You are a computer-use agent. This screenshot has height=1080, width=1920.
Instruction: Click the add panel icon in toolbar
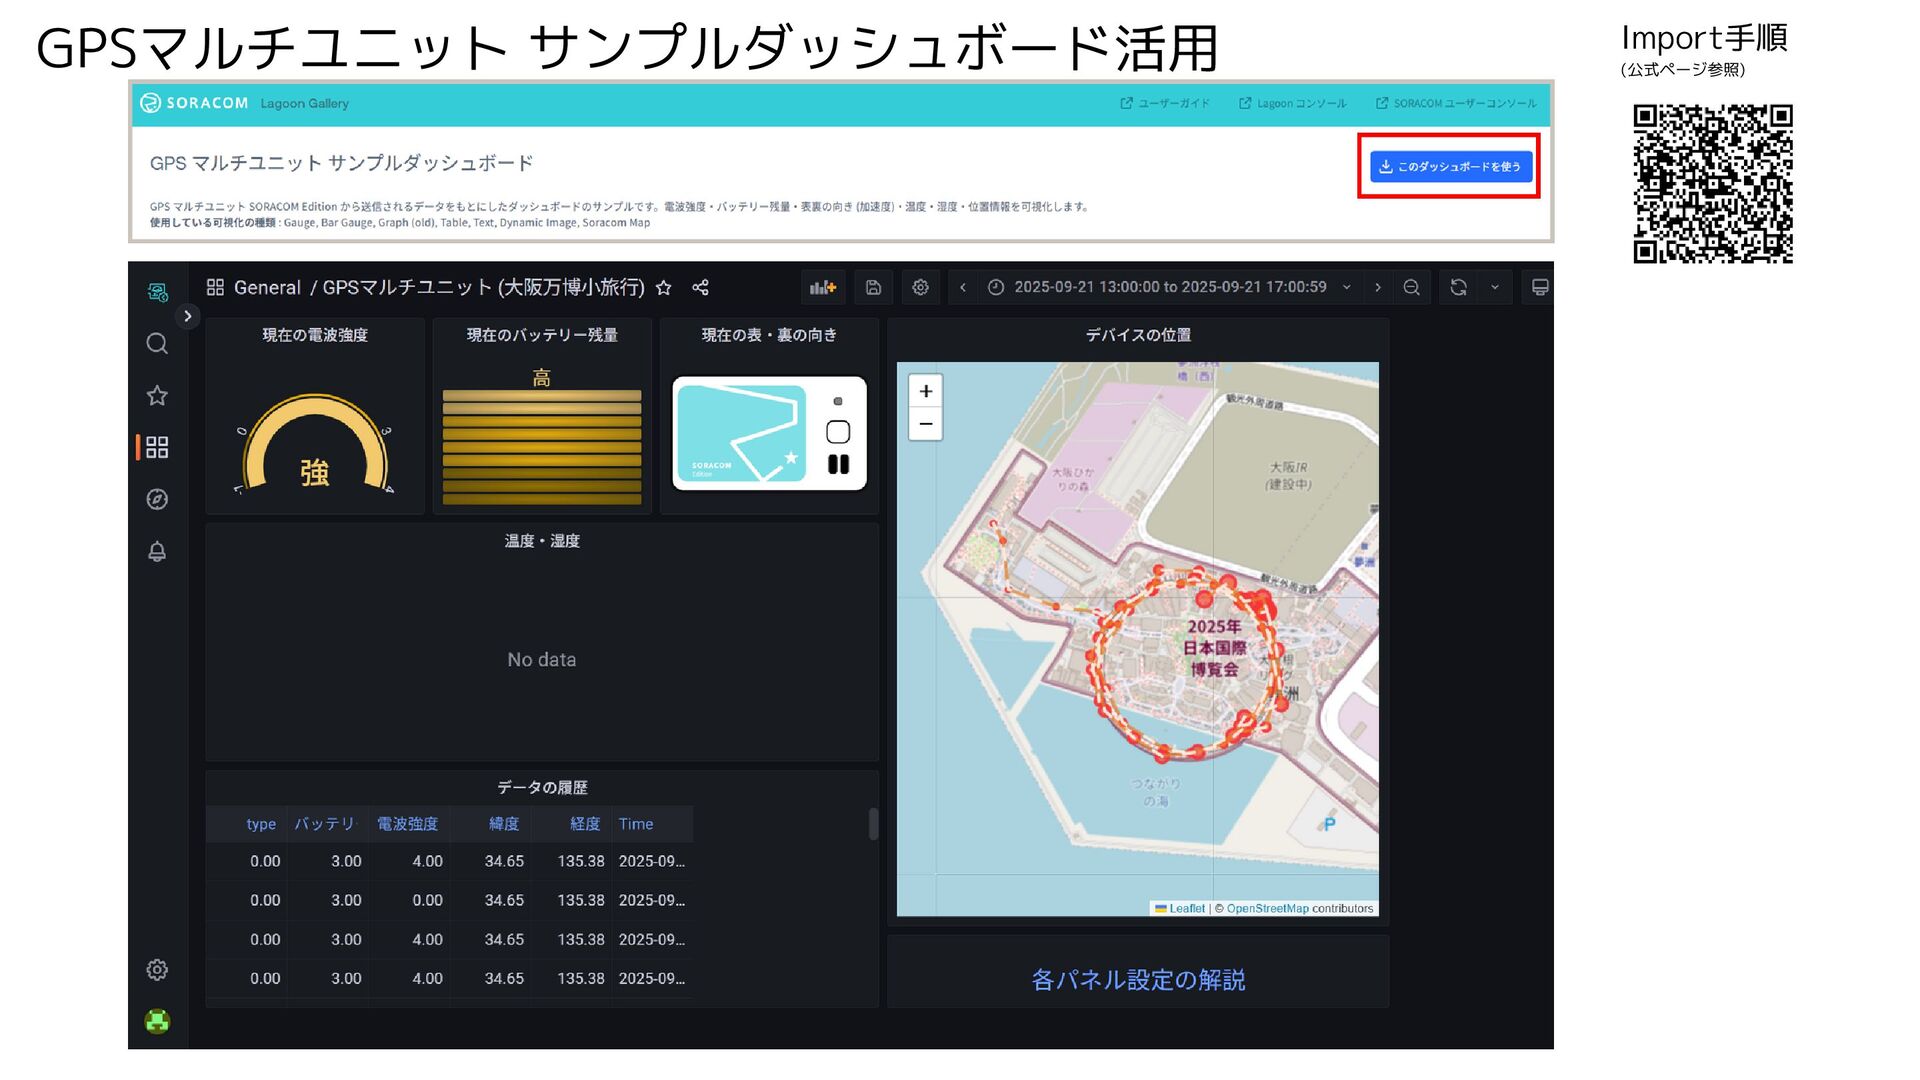coord(822,288)
